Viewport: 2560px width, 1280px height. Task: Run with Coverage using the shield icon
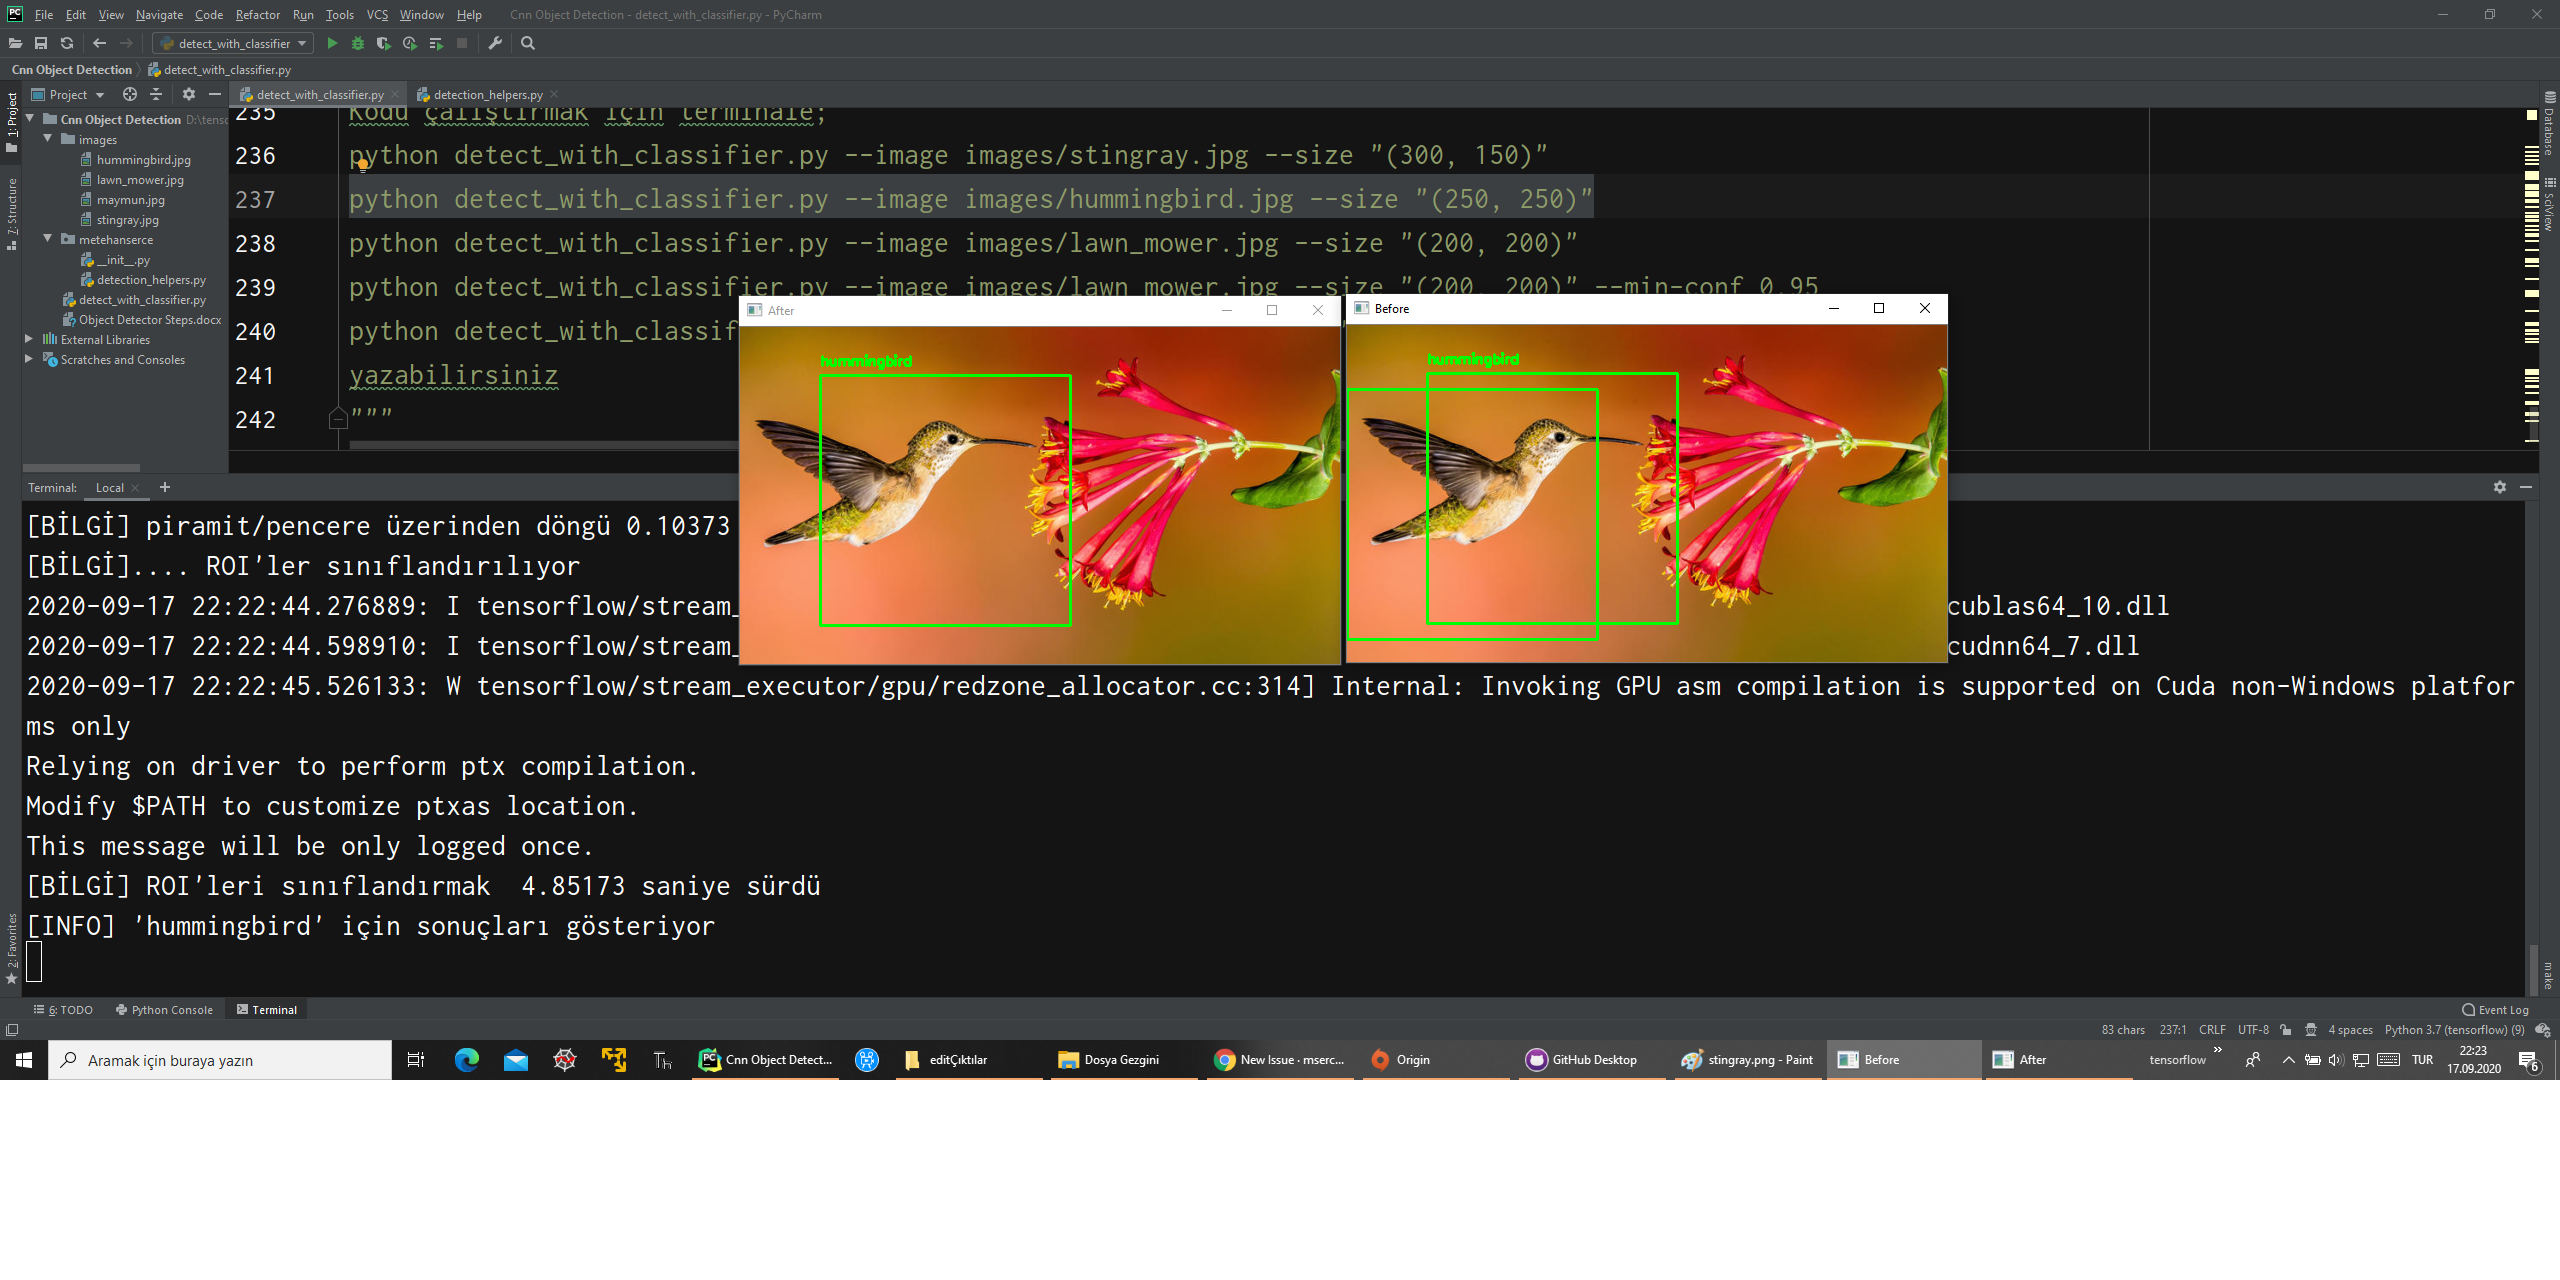click(x=382, y=43)
